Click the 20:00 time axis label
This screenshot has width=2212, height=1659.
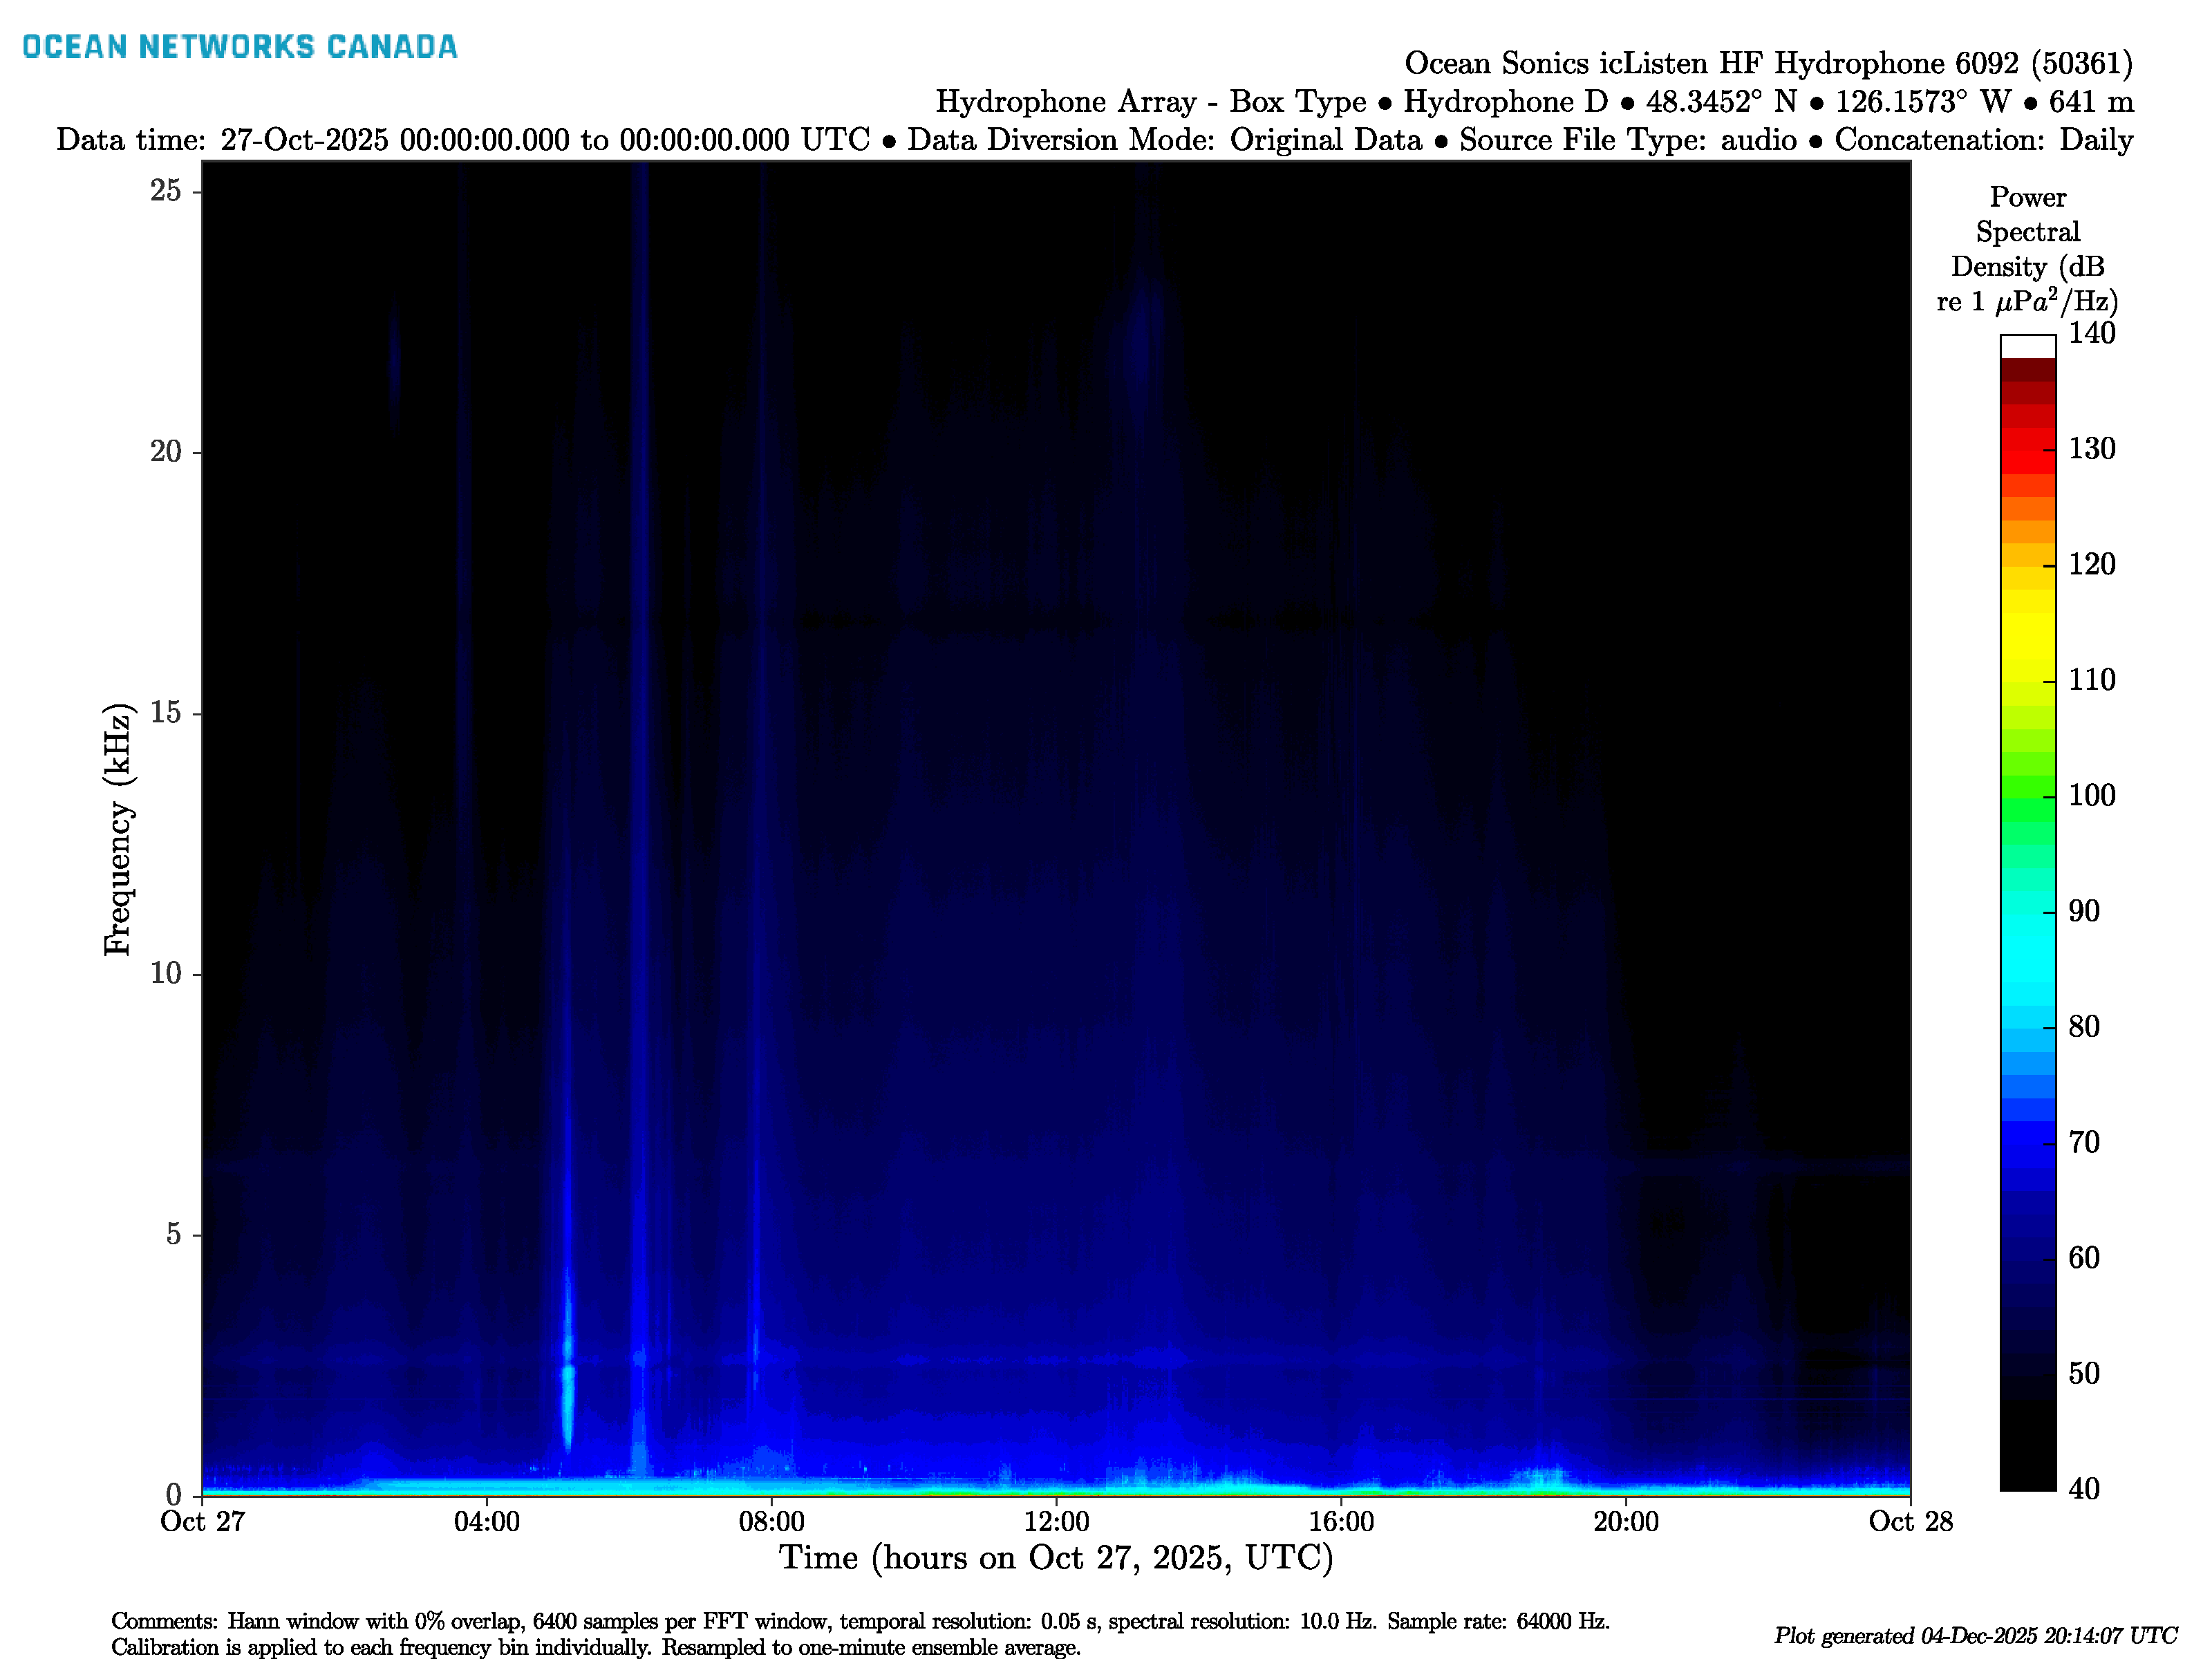click(x=1625, y=1522)
